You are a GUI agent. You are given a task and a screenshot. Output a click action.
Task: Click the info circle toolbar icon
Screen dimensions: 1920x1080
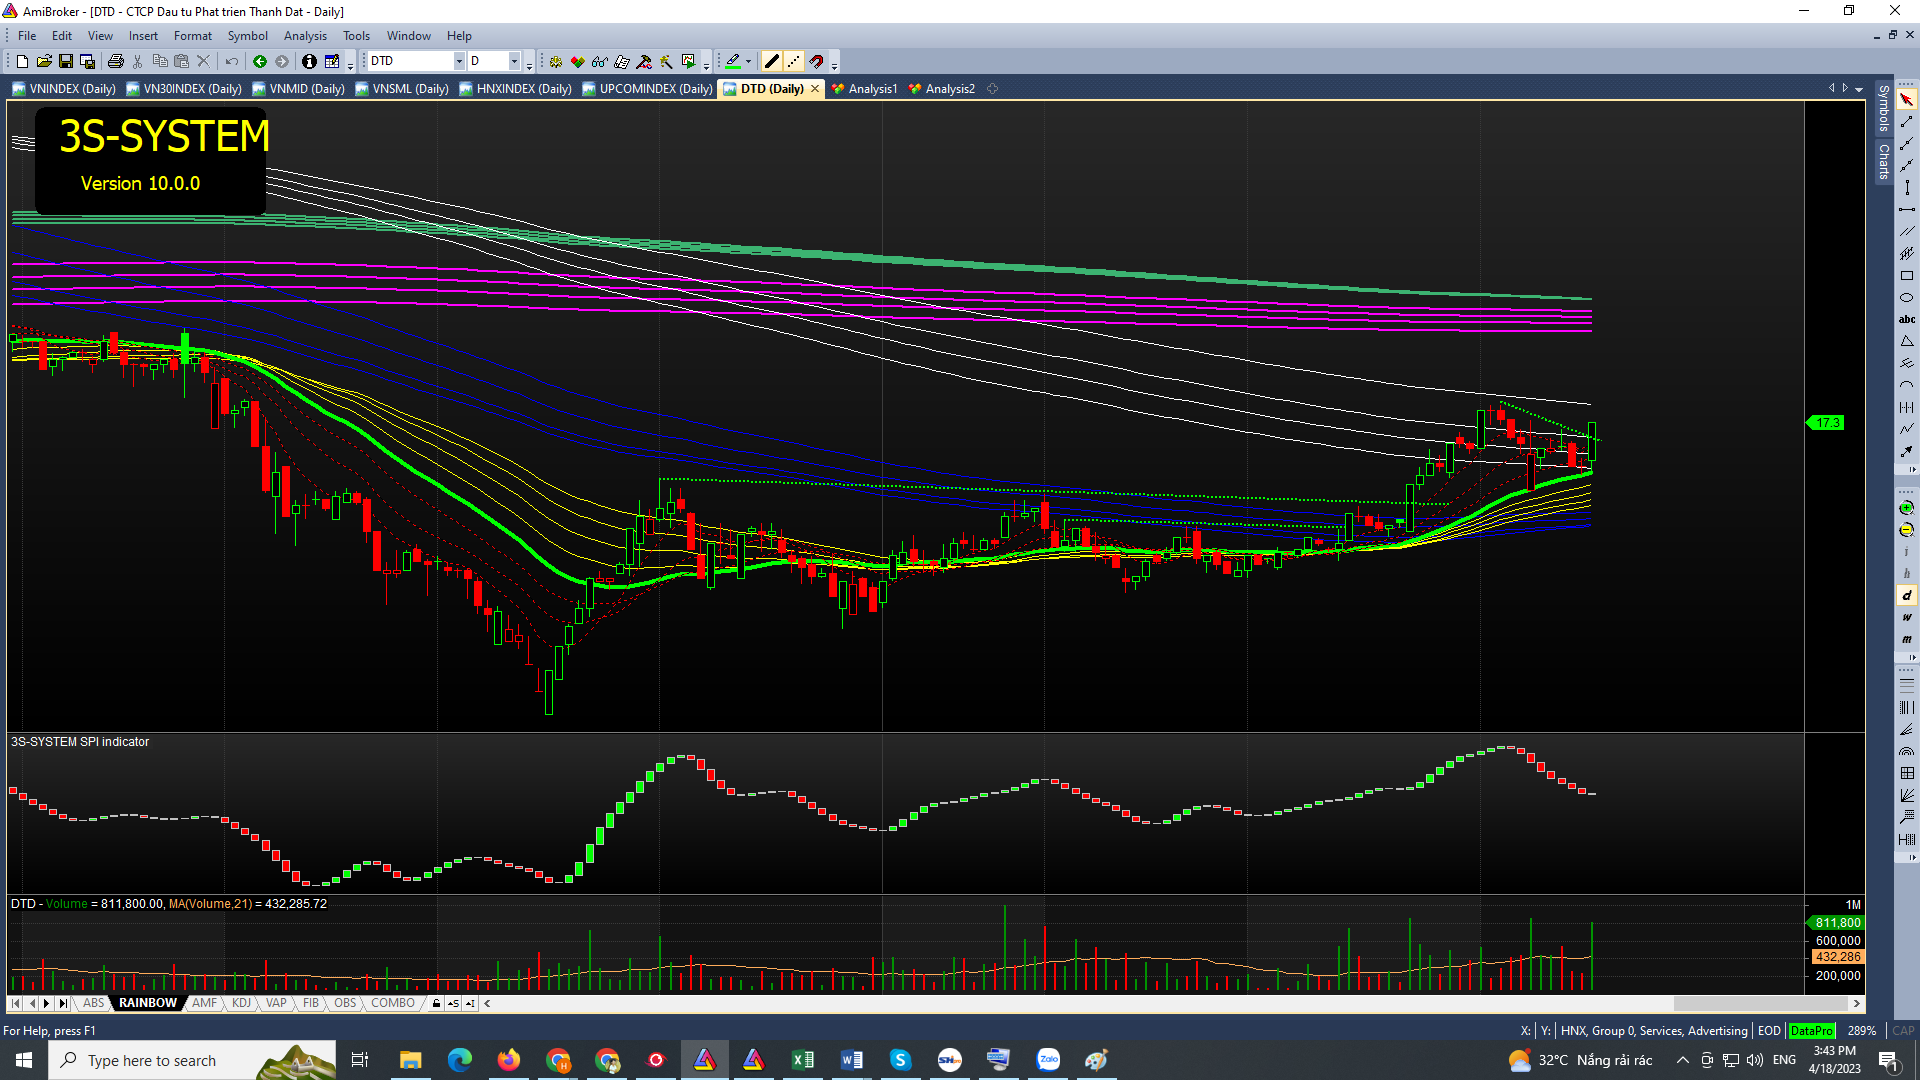(x=309, y=61)
